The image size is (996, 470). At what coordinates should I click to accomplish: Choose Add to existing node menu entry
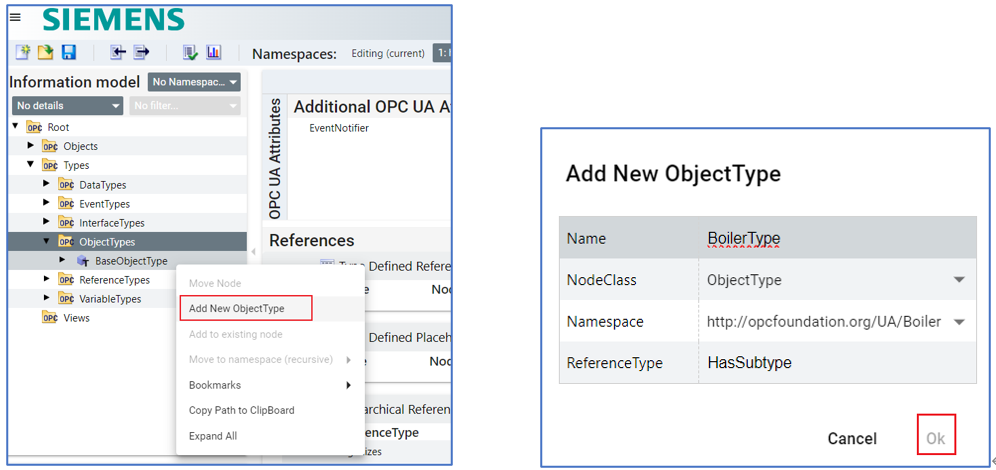pos(270,334)
